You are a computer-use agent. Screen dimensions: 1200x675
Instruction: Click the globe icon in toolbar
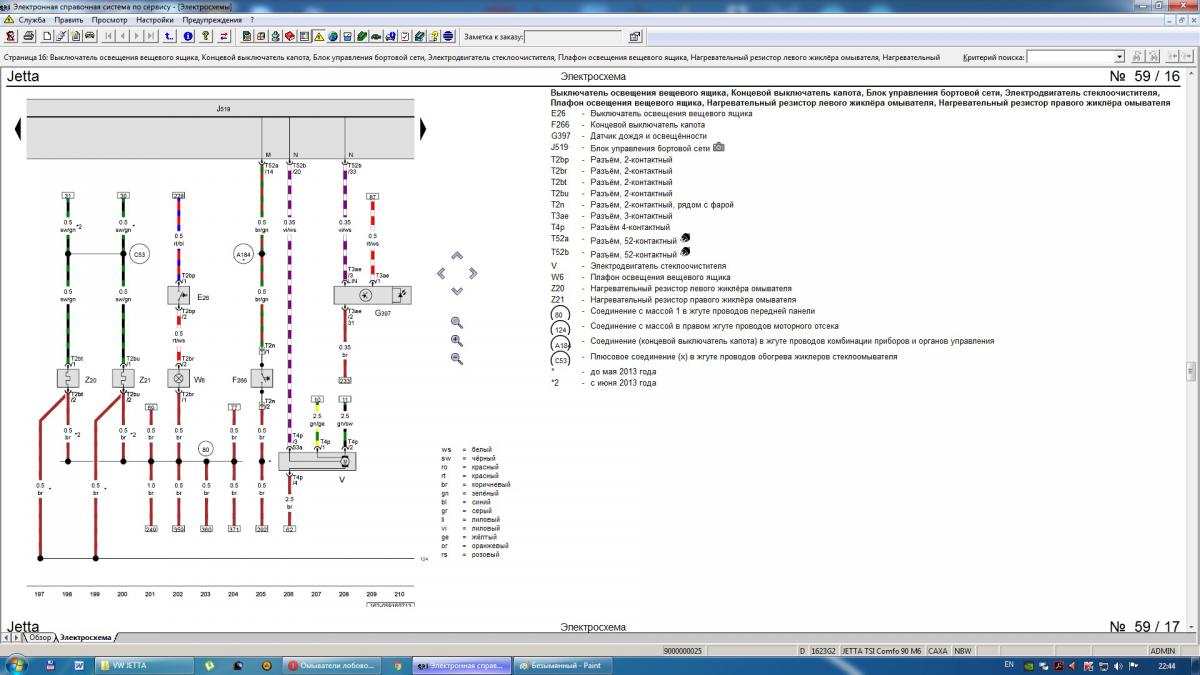click(x=332, y=37)
